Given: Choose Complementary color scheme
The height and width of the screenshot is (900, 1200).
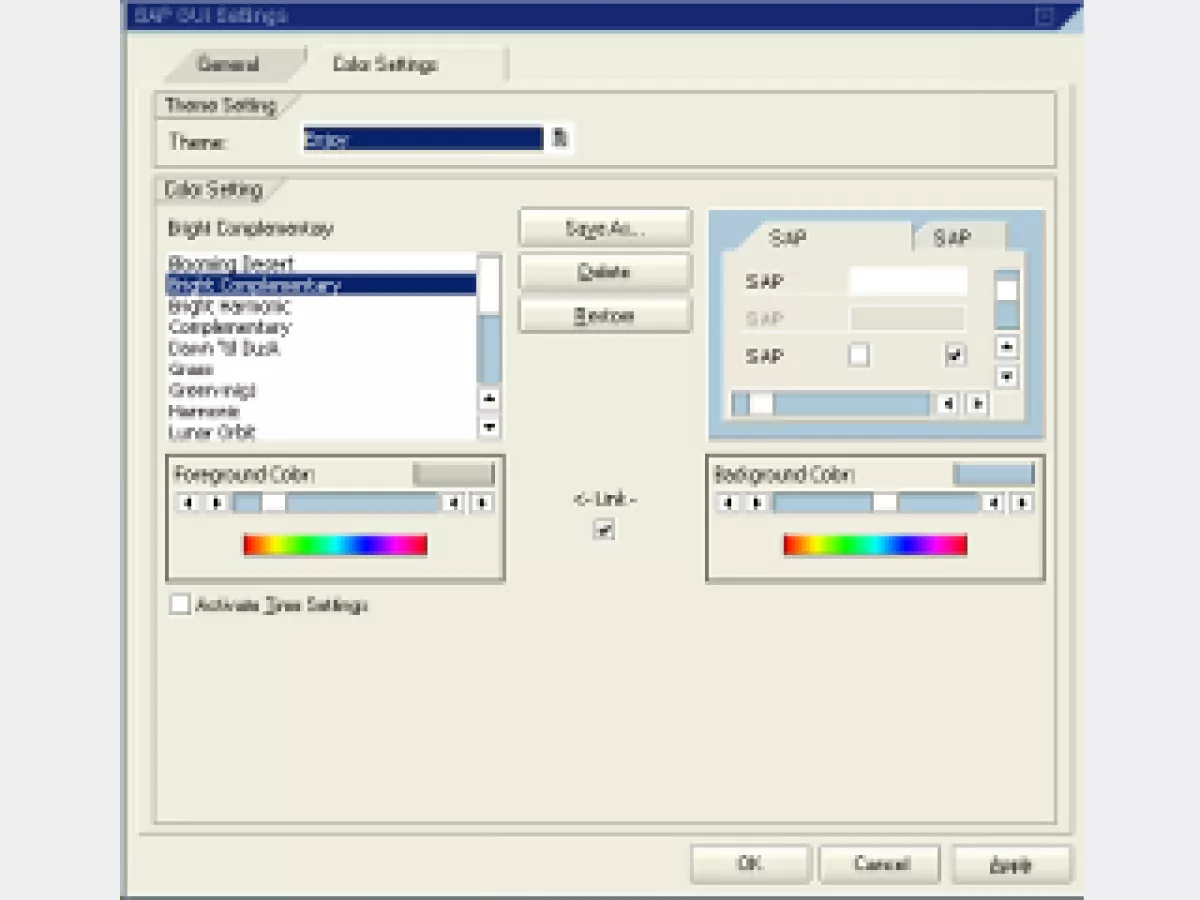Looking at the screenshot, I should [321, 327].
